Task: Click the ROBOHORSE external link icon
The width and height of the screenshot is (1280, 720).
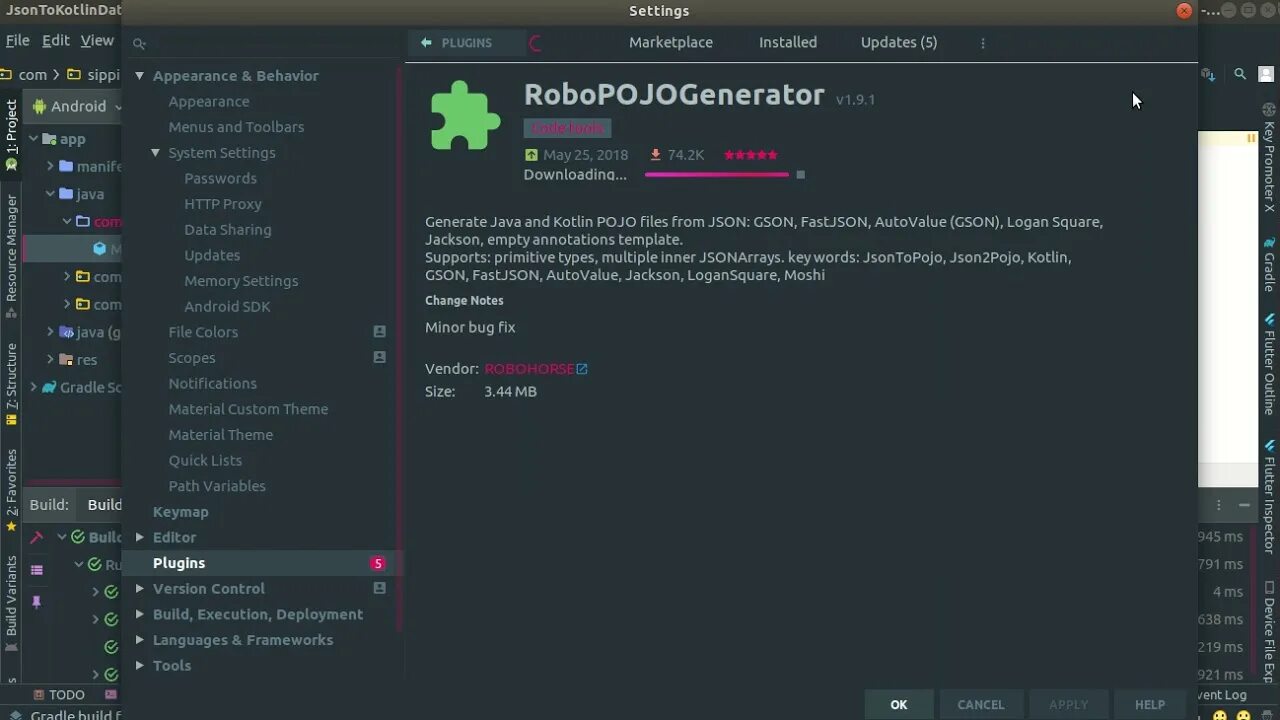Action: (x=582, y=369)
